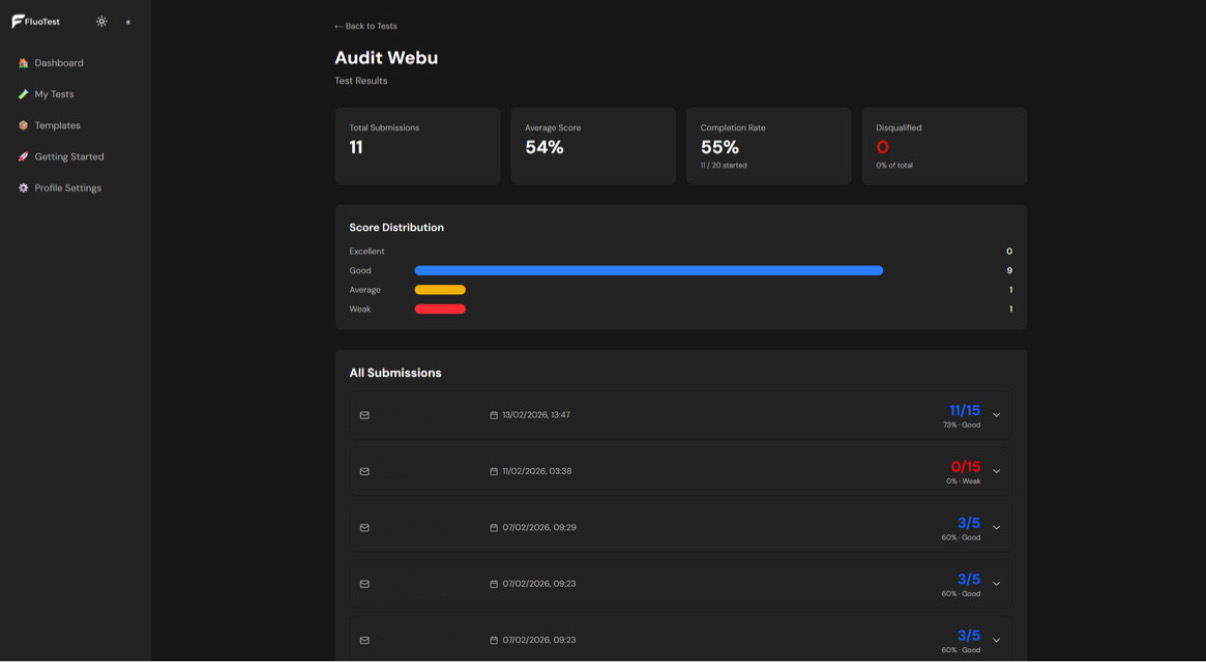Launch Getting Started via the rocket icon
Image resolution: width=1206 pixels, height=662 pixels.
[x=24, y=156]
